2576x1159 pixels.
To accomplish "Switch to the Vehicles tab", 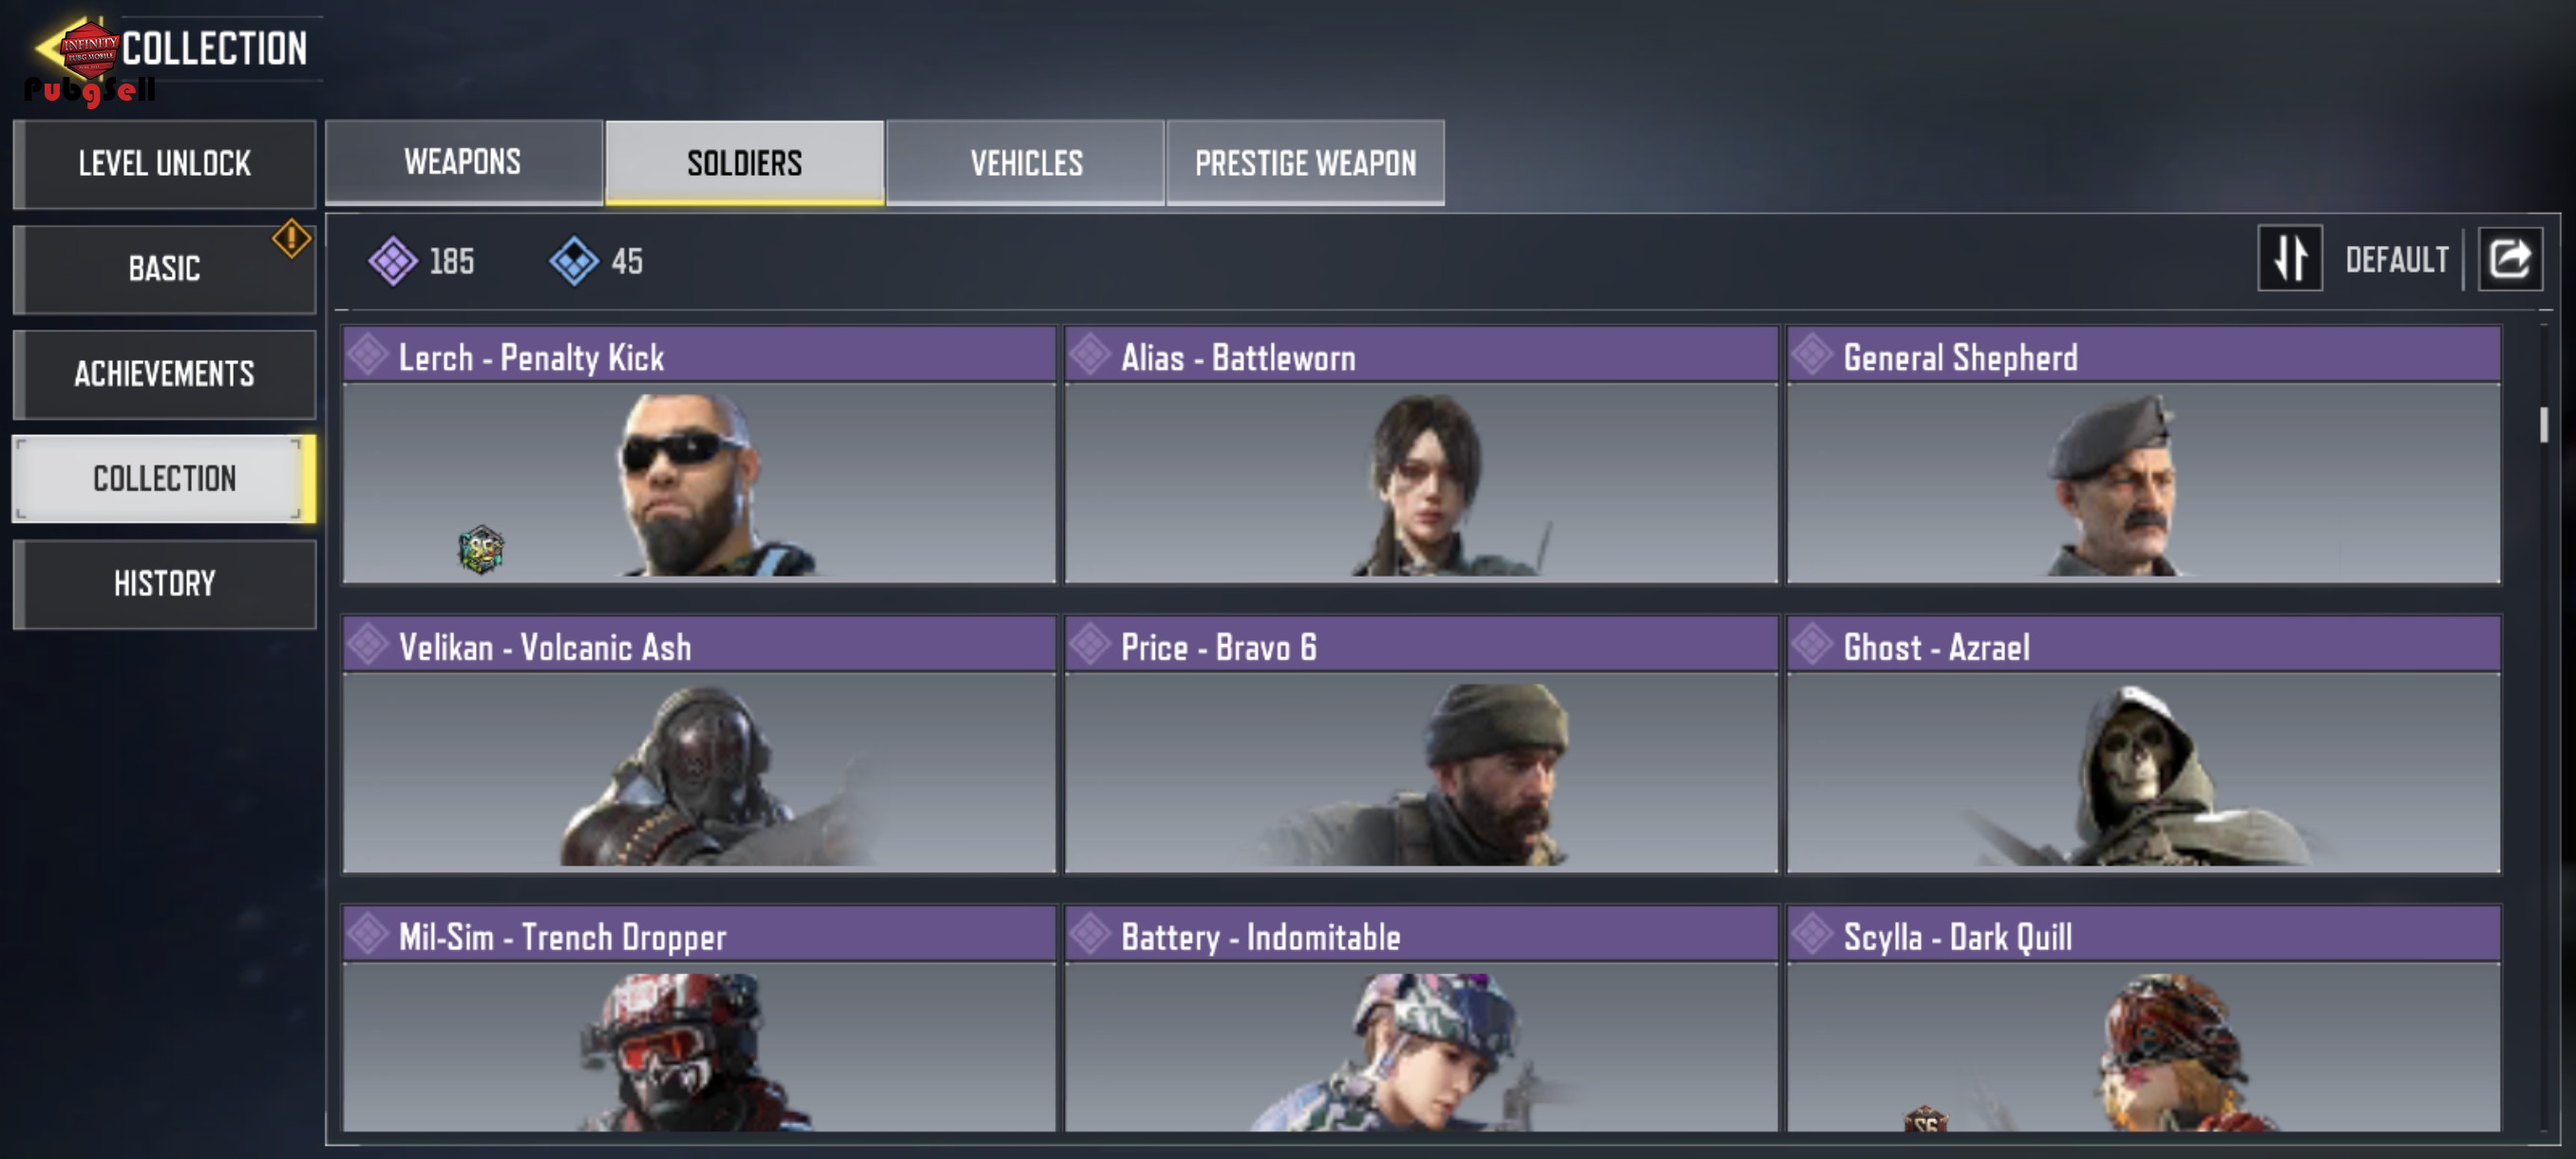I will pyautogui.click(x=1025, y=162).
